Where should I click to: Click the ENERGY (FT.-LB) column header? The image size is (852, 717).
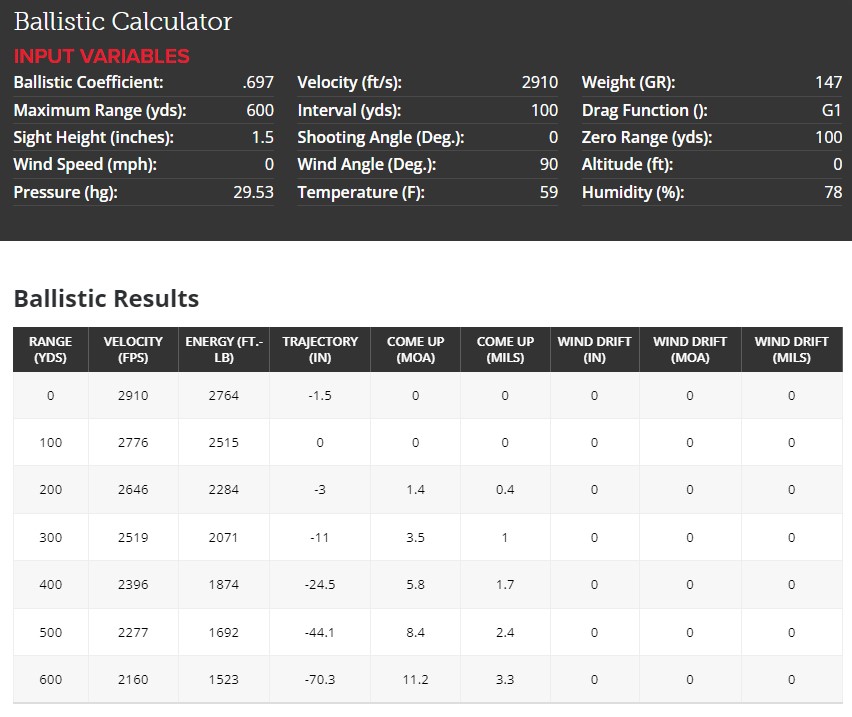(223, 349)
